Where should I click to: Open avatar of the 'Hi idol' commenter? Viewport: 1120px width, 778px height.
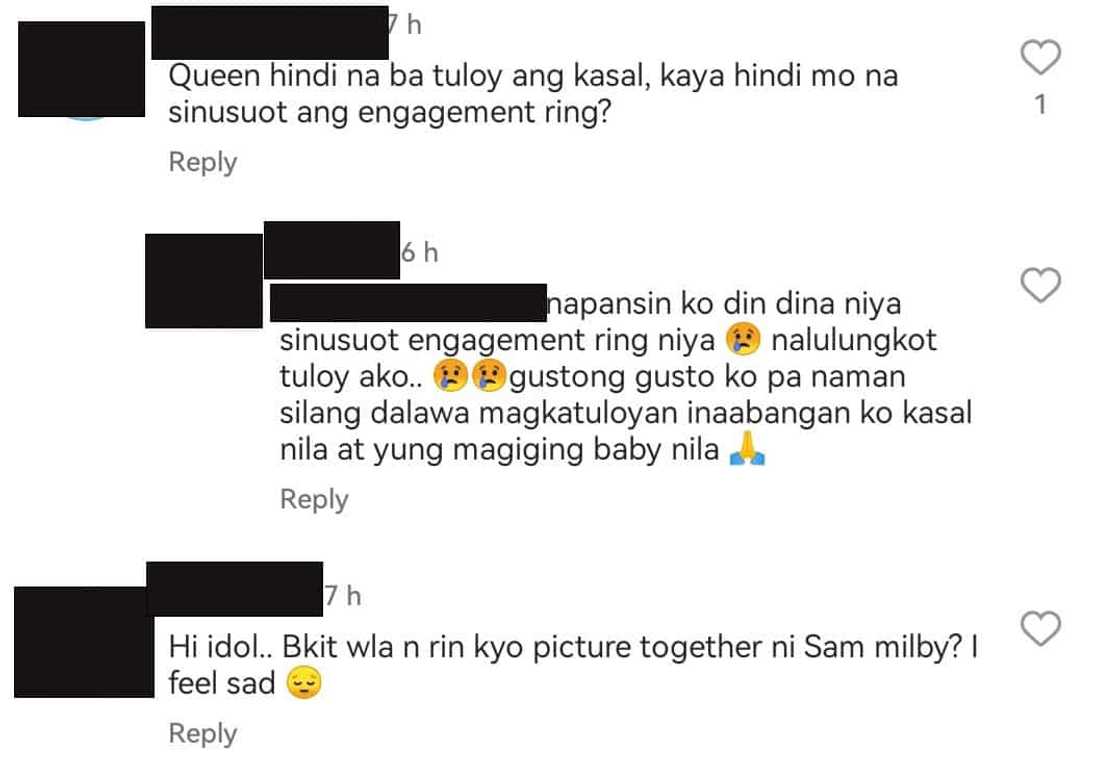point(84,642)
